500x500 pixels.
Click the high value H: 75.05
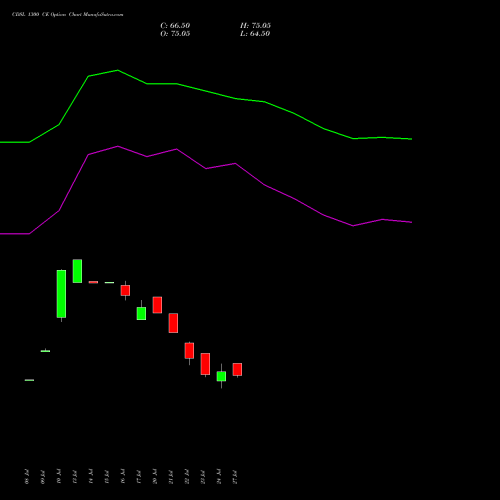[255, 26]
